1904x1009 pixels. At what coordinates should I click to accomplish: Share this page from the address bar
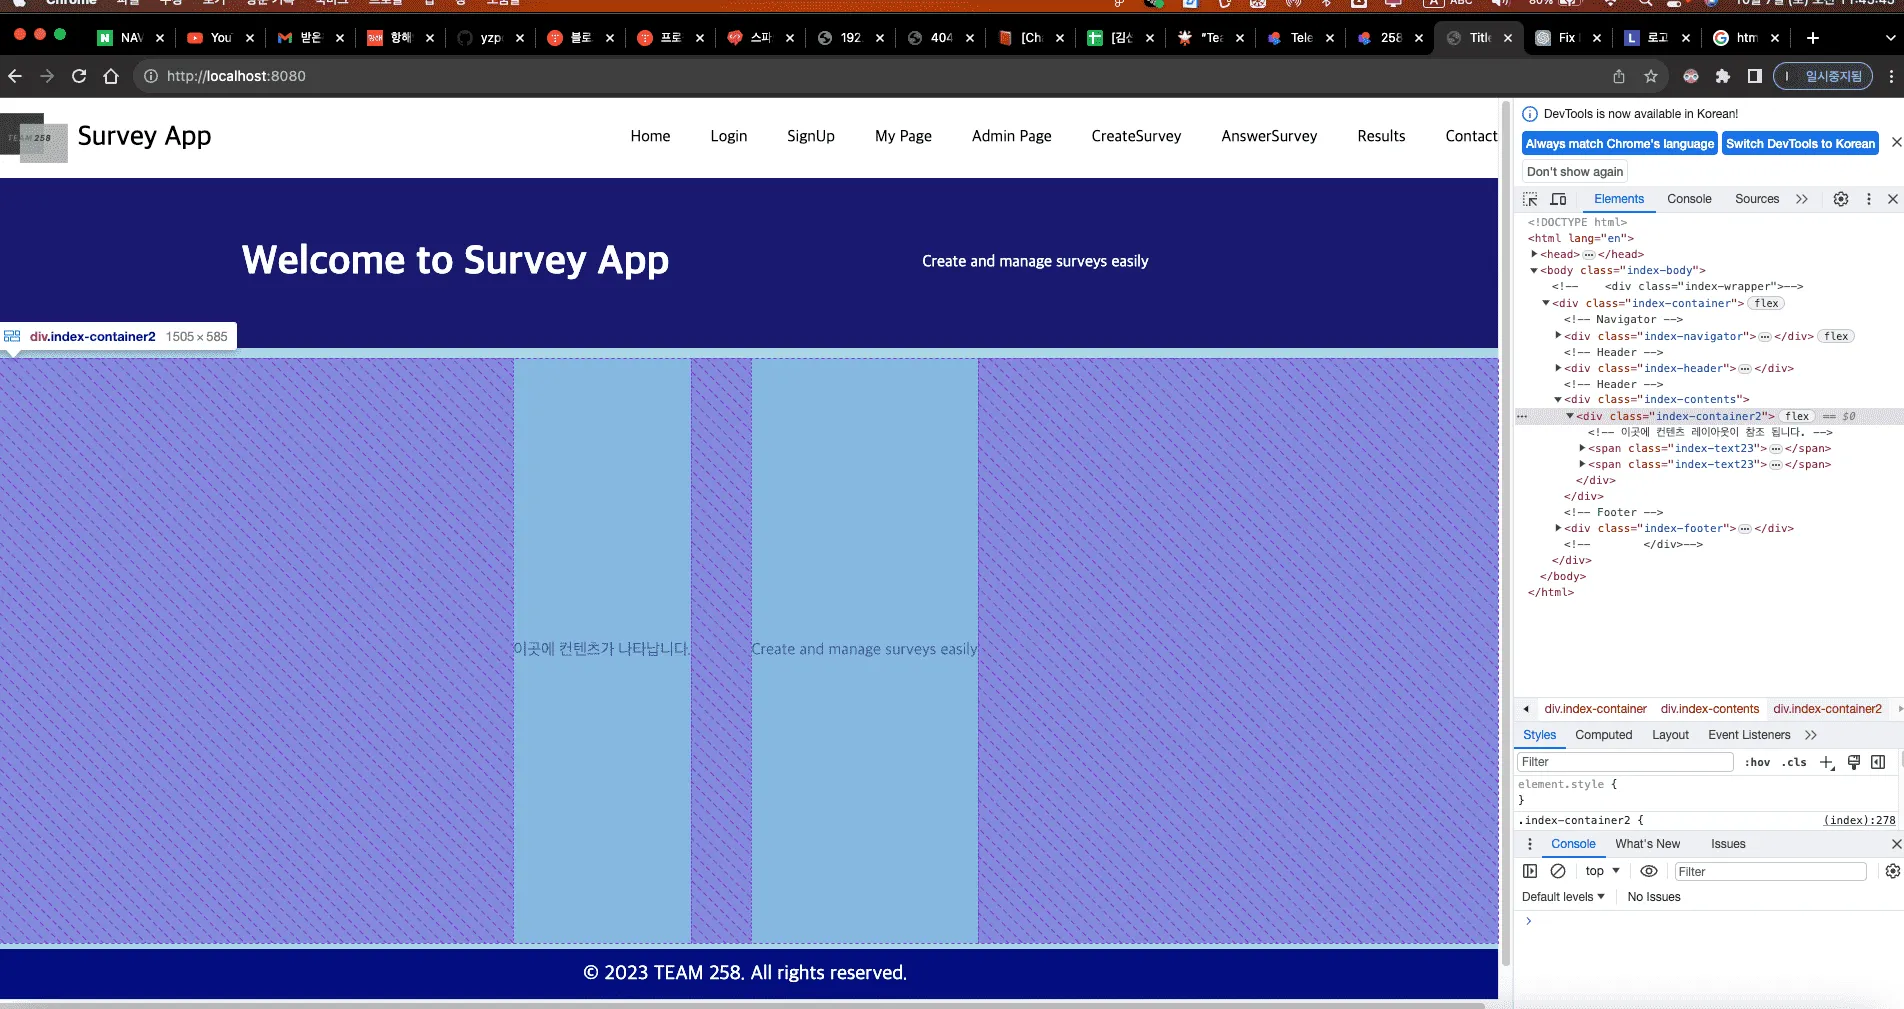coord(1619,76)
